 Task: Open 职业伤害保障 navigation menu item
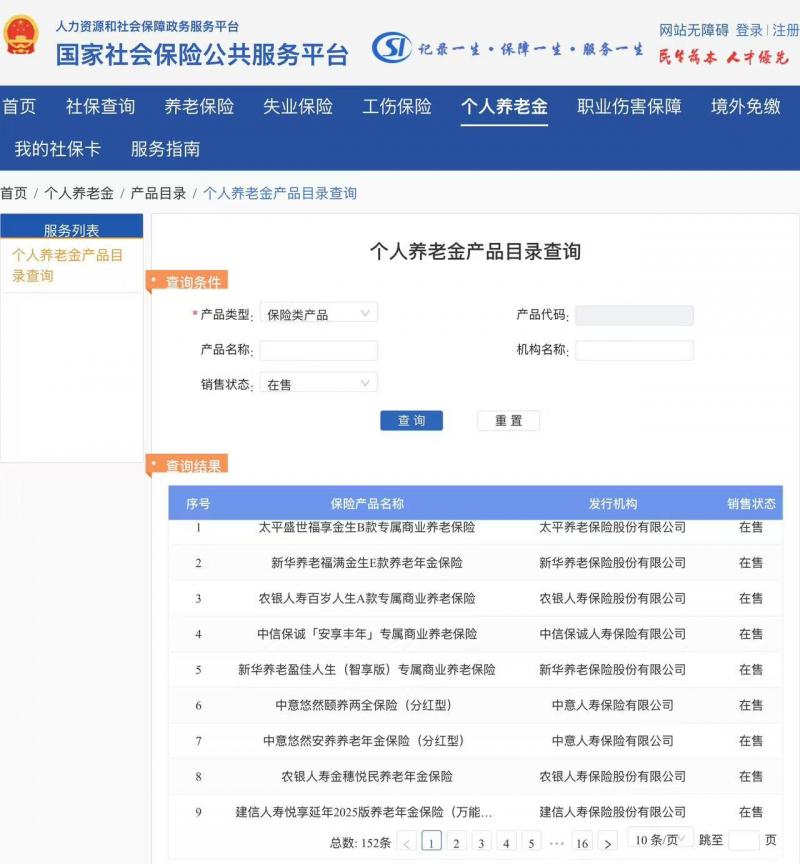tap(629, 106)
